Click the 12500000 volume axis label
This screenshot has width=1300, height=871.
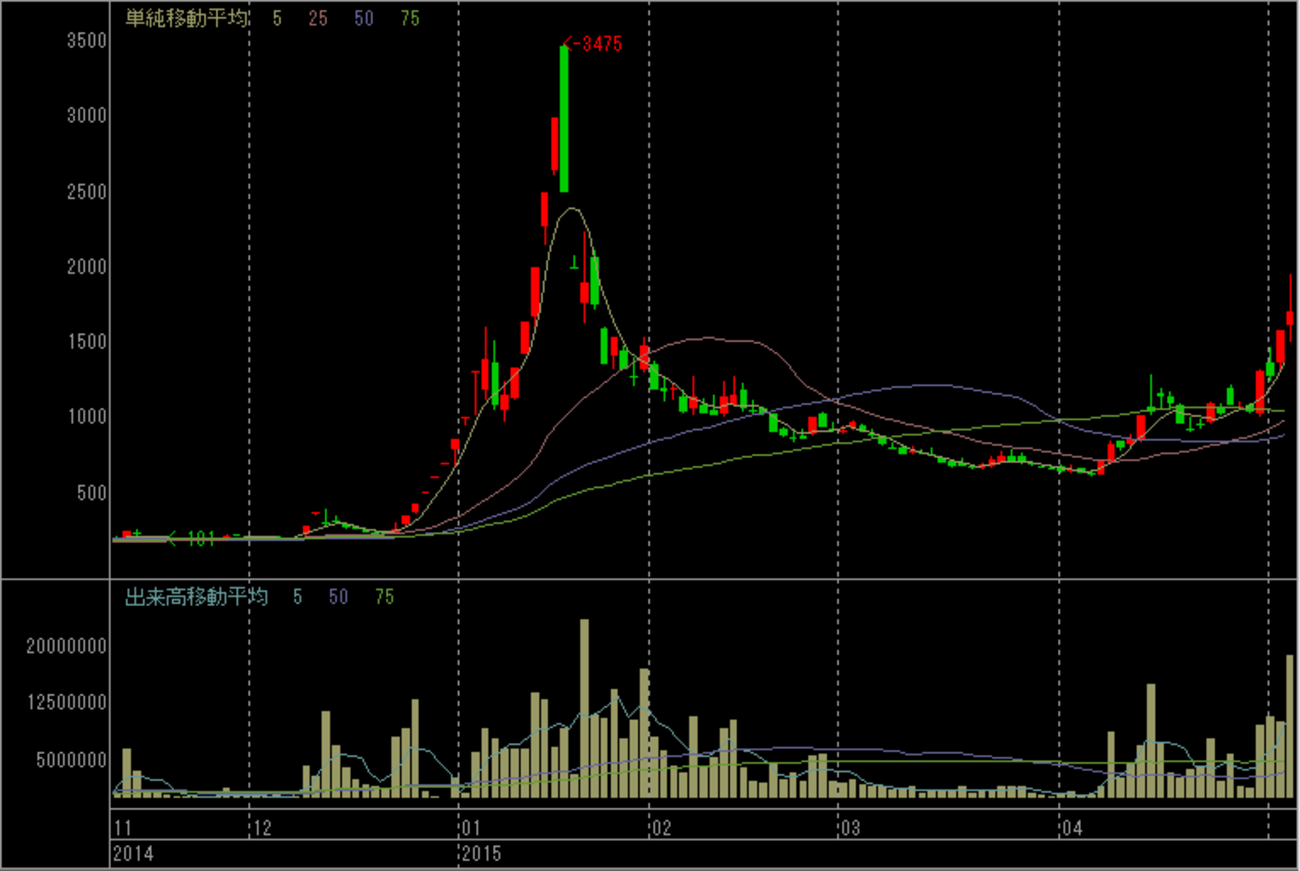point(67,702)
